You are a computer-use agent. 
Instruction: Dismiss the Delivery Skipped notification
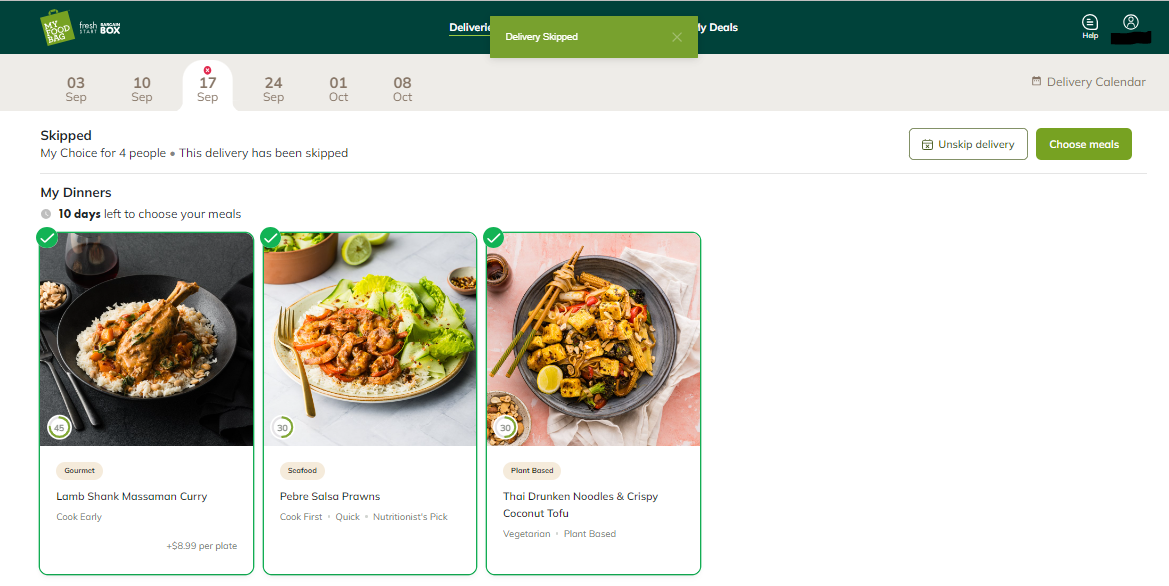tap(677, 37)
